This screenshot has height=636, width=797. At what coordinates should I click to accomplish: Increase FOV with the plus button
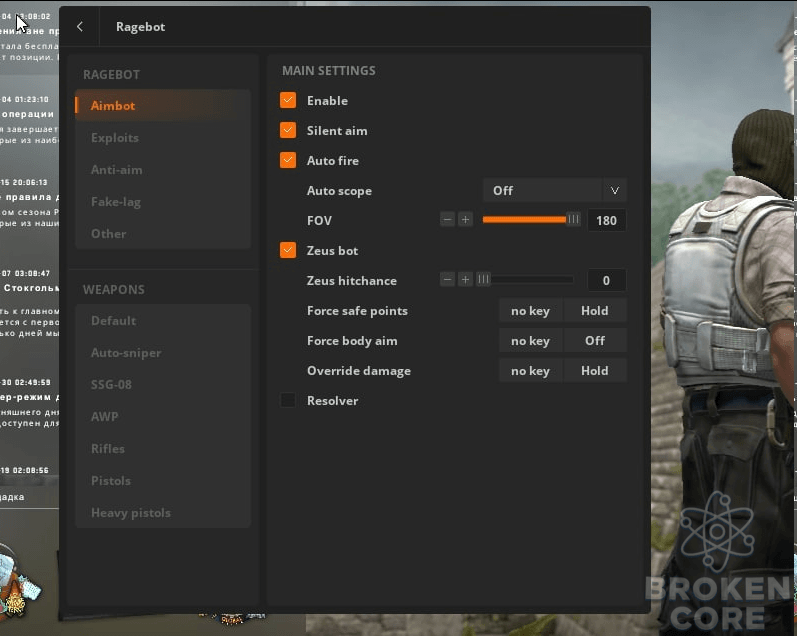465,220
